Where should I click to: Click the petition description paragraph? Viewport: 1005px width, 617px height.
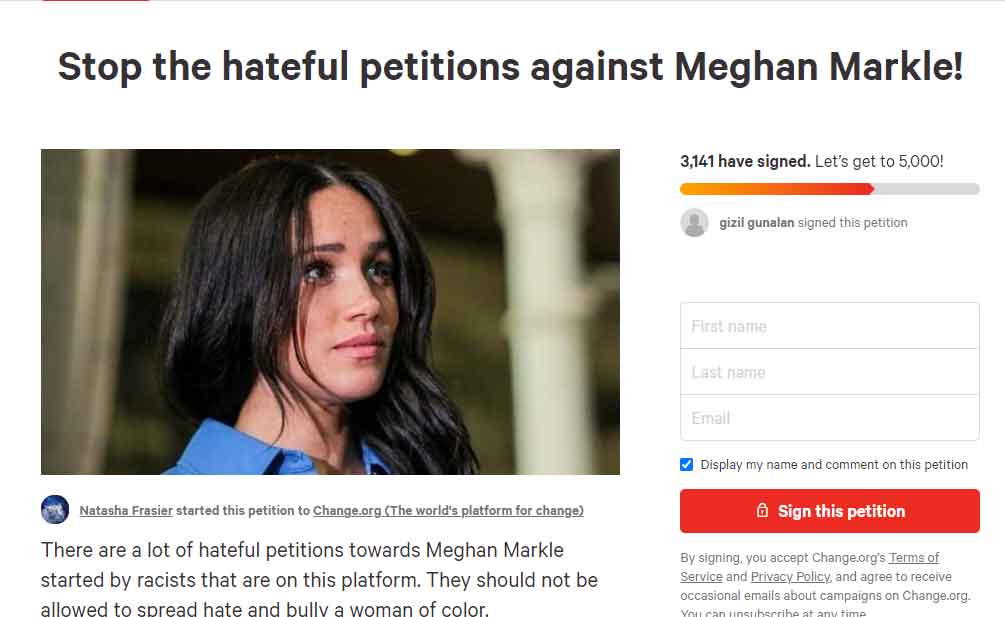[318, 579]
